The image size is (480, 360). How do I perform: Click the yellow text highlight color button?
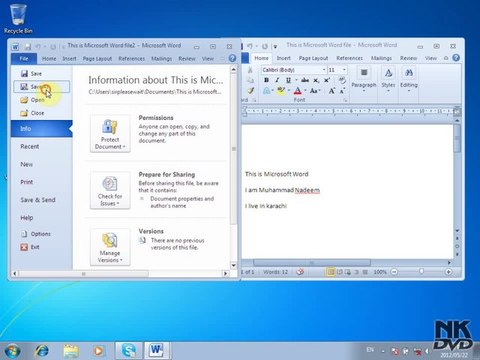click(281, 91)
